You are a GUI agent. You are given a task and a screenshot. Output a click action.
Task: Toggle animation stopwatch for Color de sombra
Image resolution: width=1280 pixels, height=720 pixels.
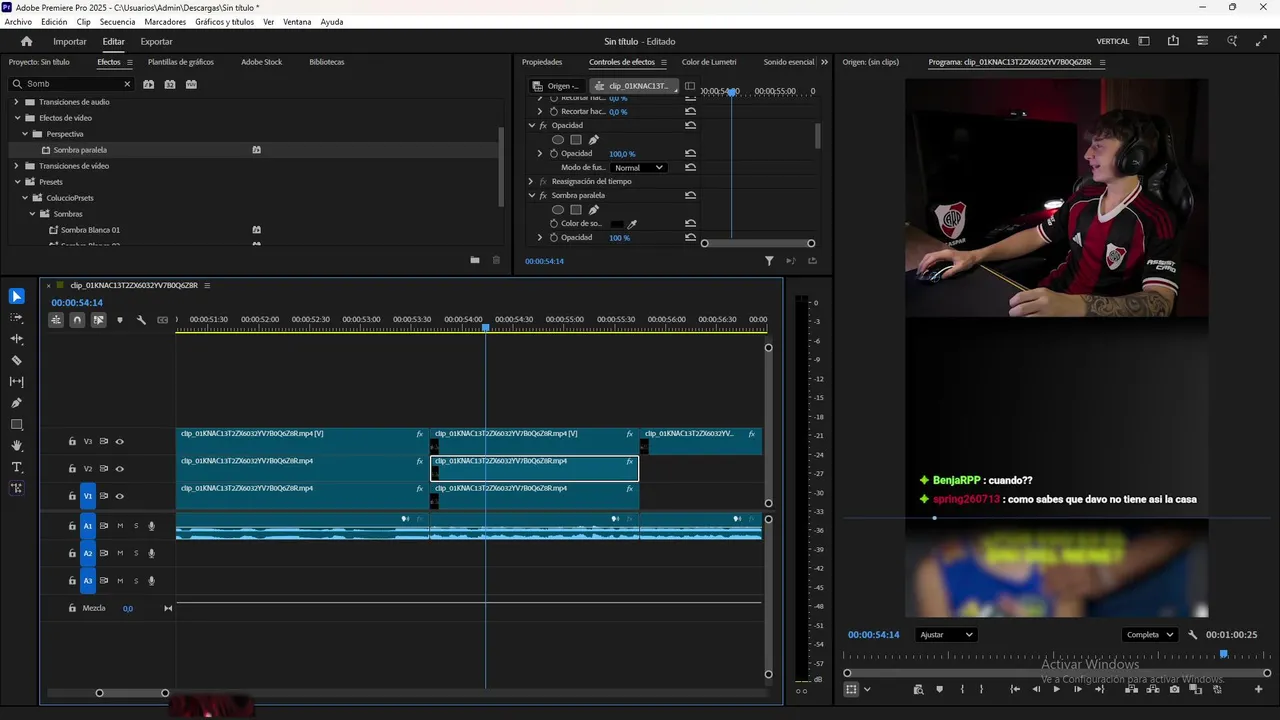(x=553, y=224)
